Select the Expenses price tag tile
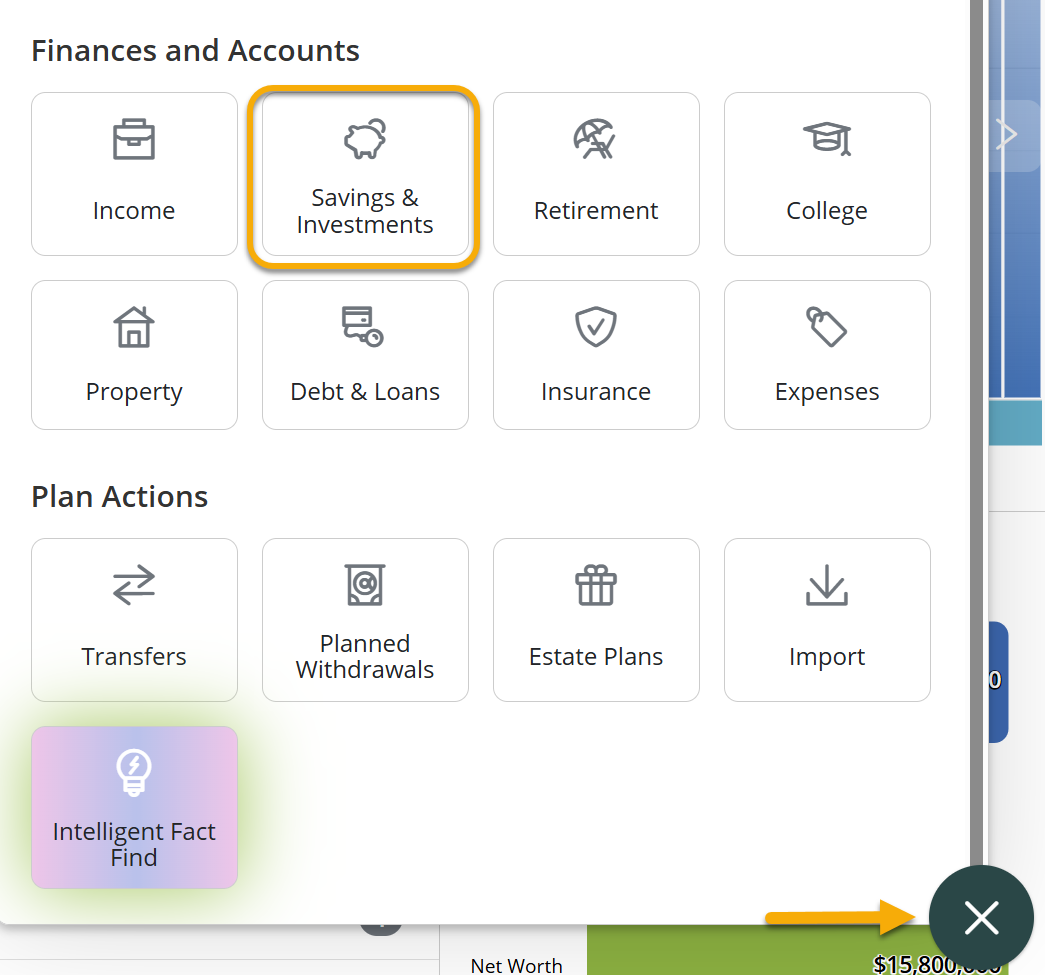 click(x=827, y=355)
